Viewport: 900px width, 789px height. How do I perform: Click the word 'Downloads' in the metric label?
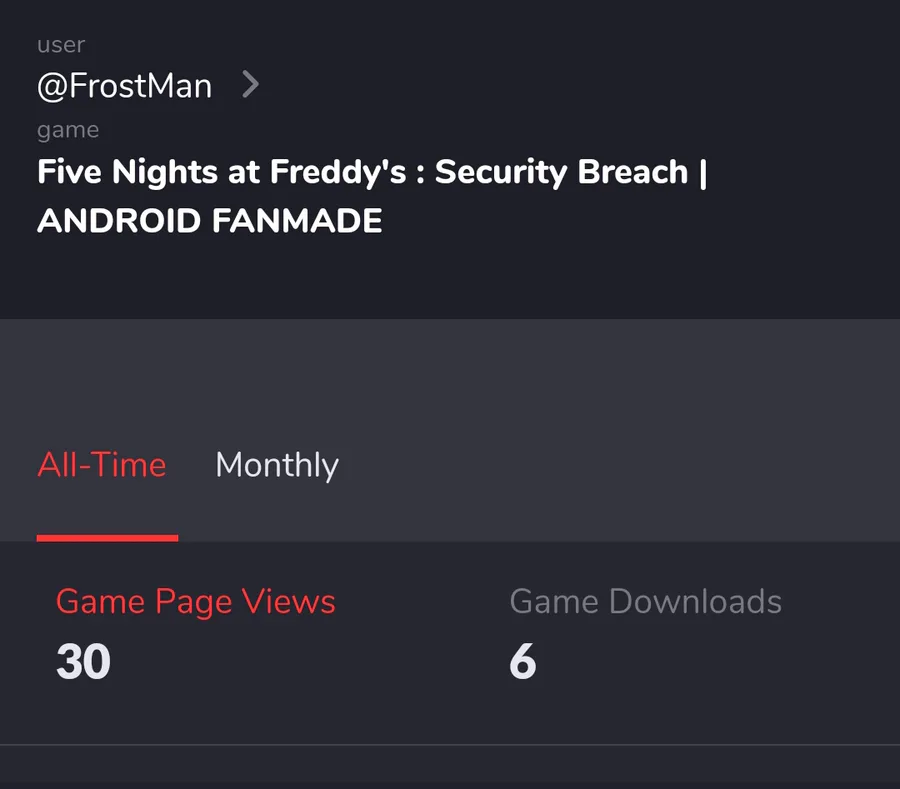pyautogui.click(x=695, y=601)
